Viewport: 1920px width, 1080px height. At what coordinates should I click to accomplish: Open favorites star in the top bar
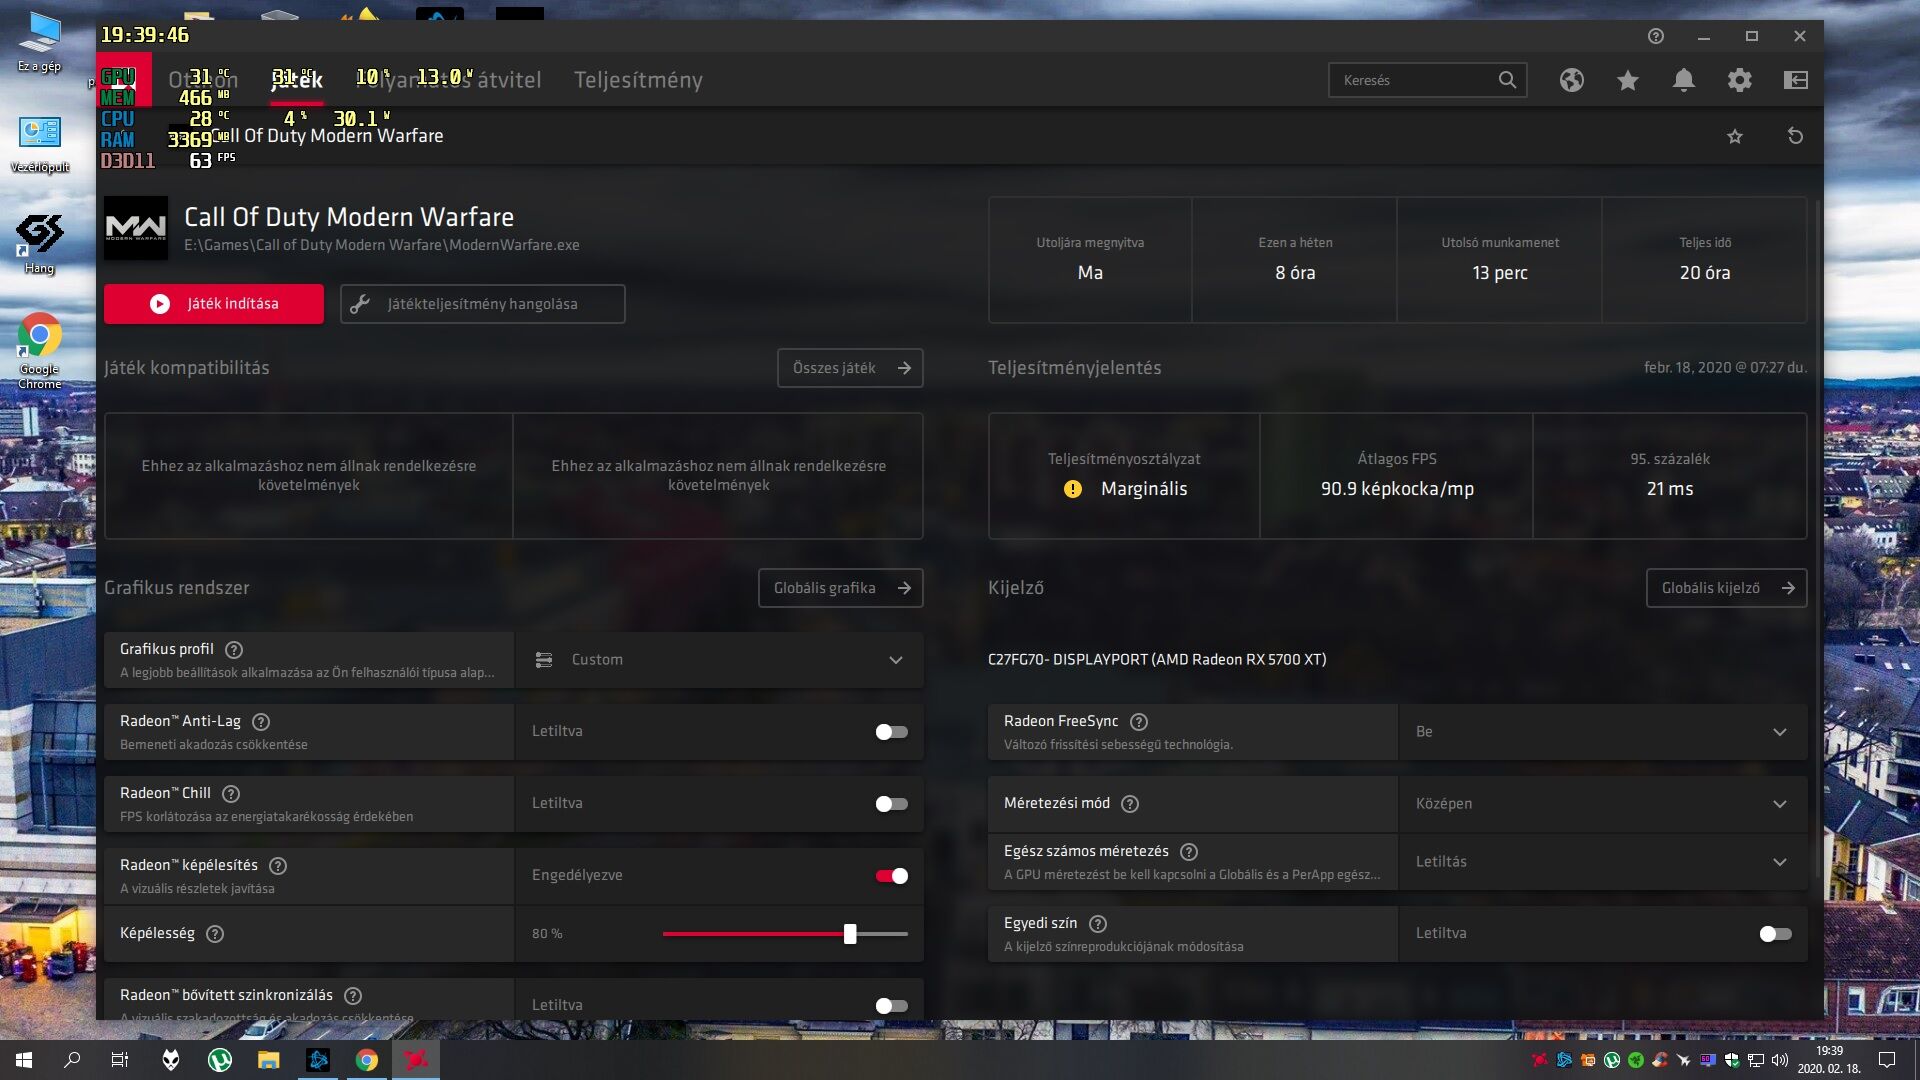(x=1628, y=80)
